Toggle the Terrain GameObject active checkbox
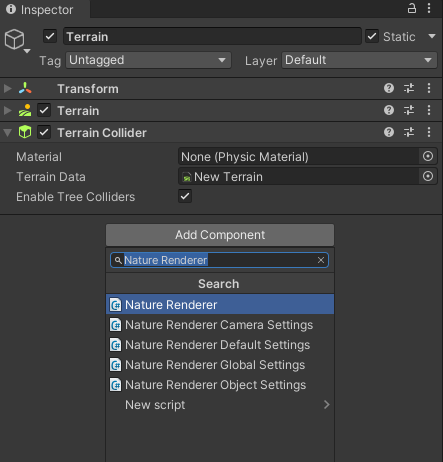Image resolution: width=443 pixels, height=462 pixels. click(50, 36)
